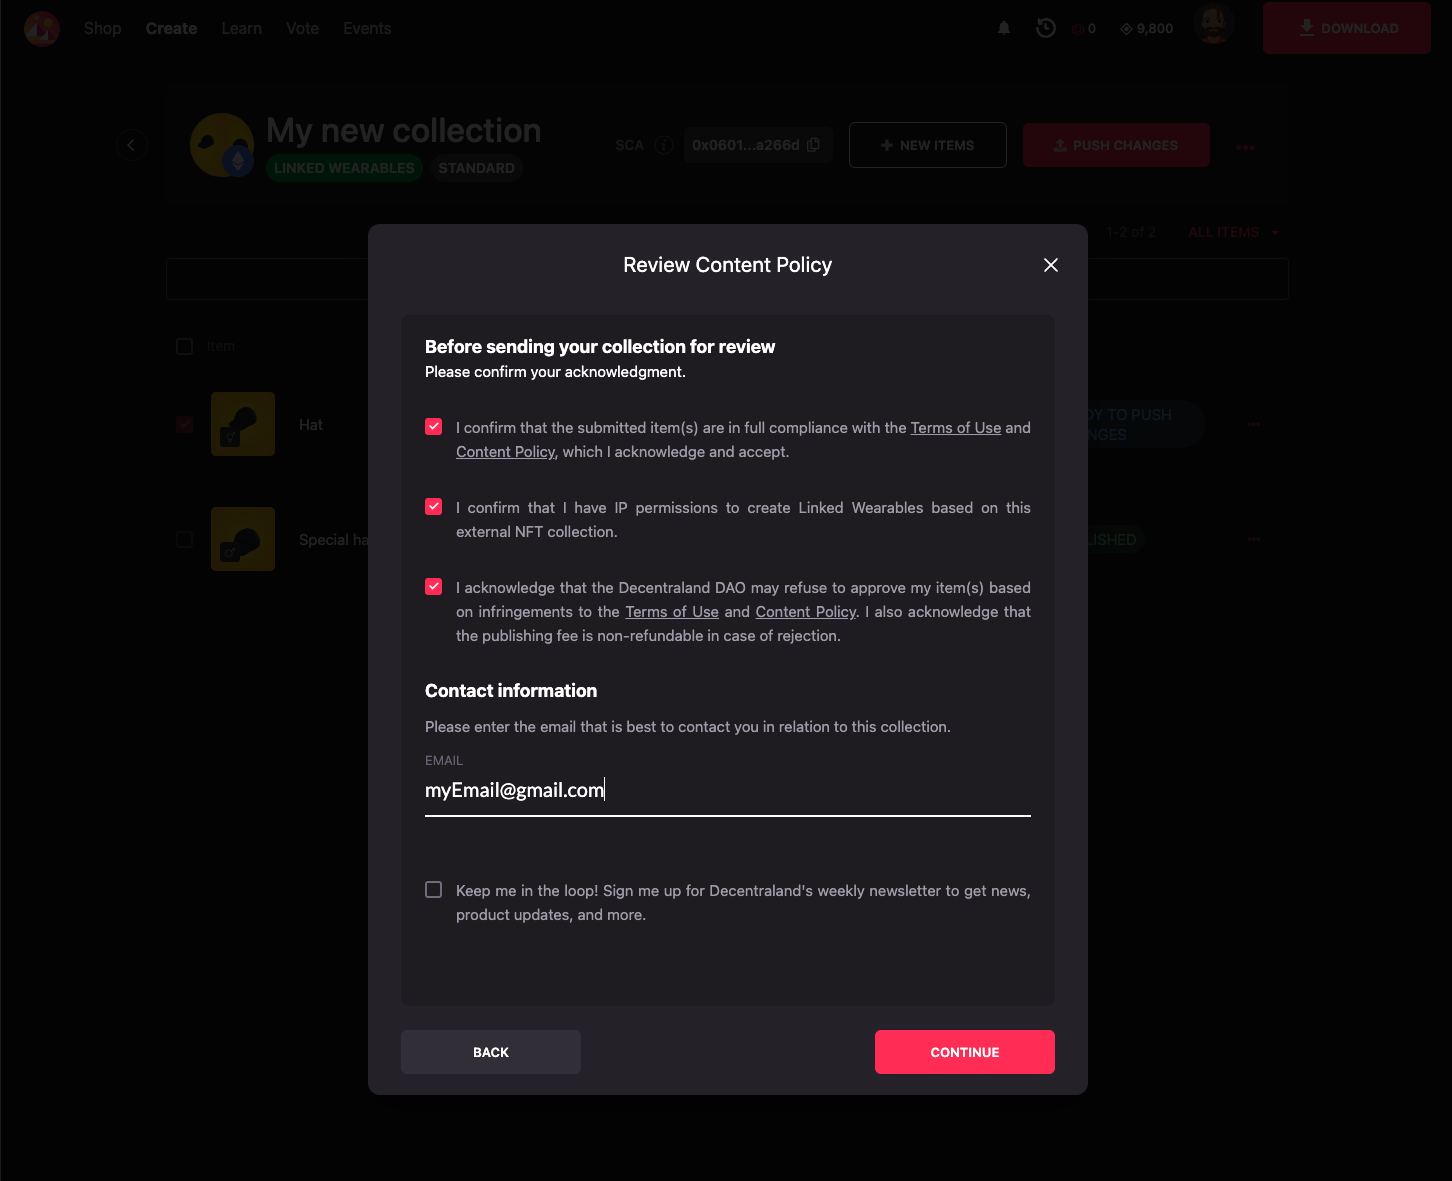Open the user avatar profile
Image resolution: width=1452 pixels, height=1181 pixels.
pos(1214,26)
